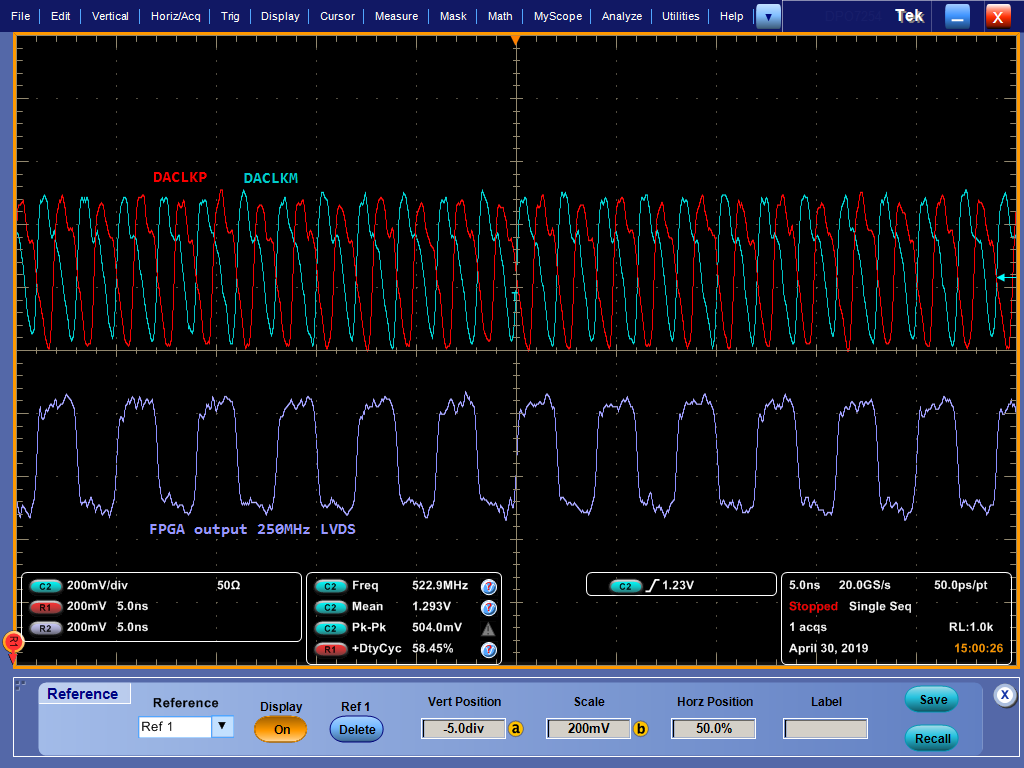Open the Edit menu

pos(61,16)
